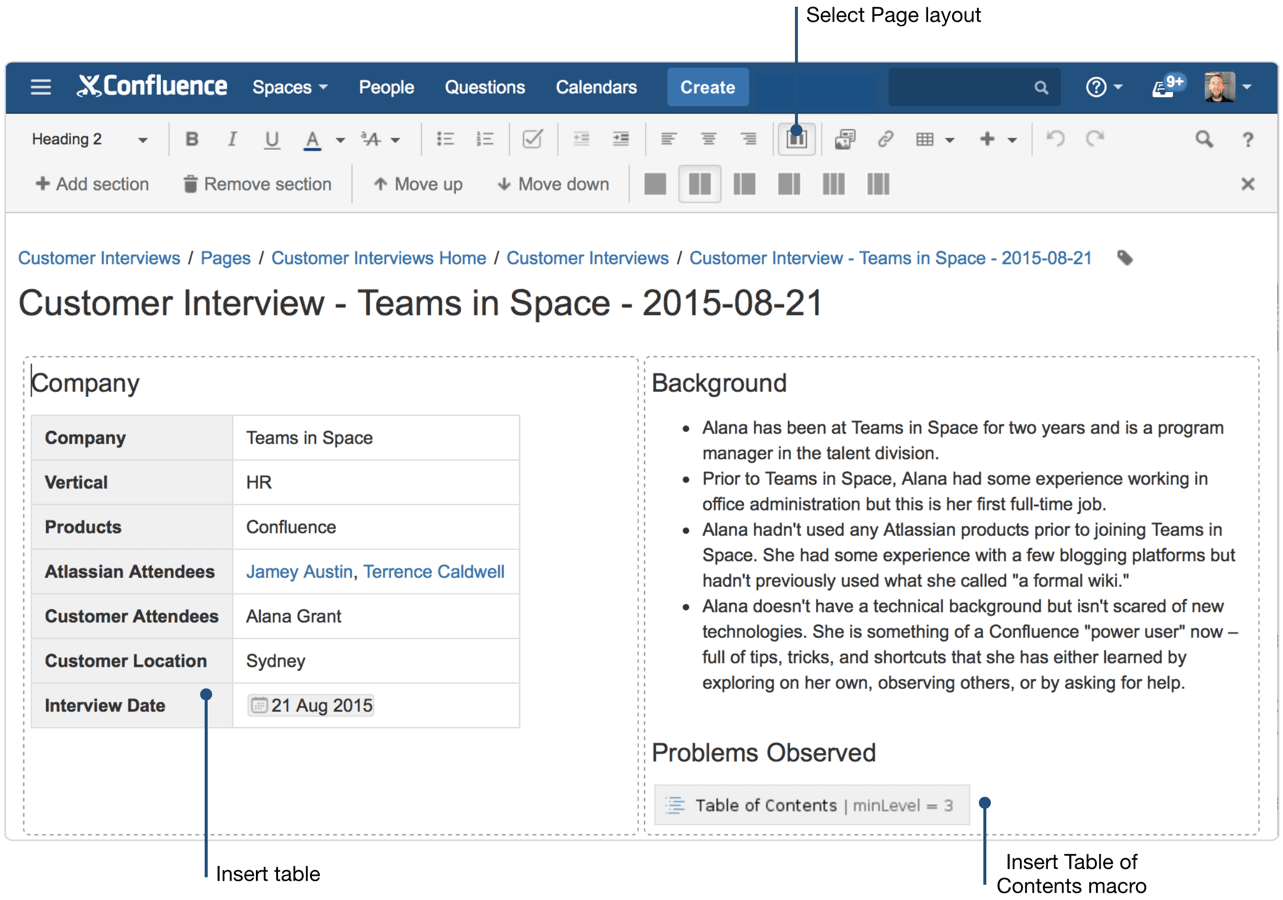Apply the text color button
Viewport: 1283px width, 900px height.
point(312,140)
